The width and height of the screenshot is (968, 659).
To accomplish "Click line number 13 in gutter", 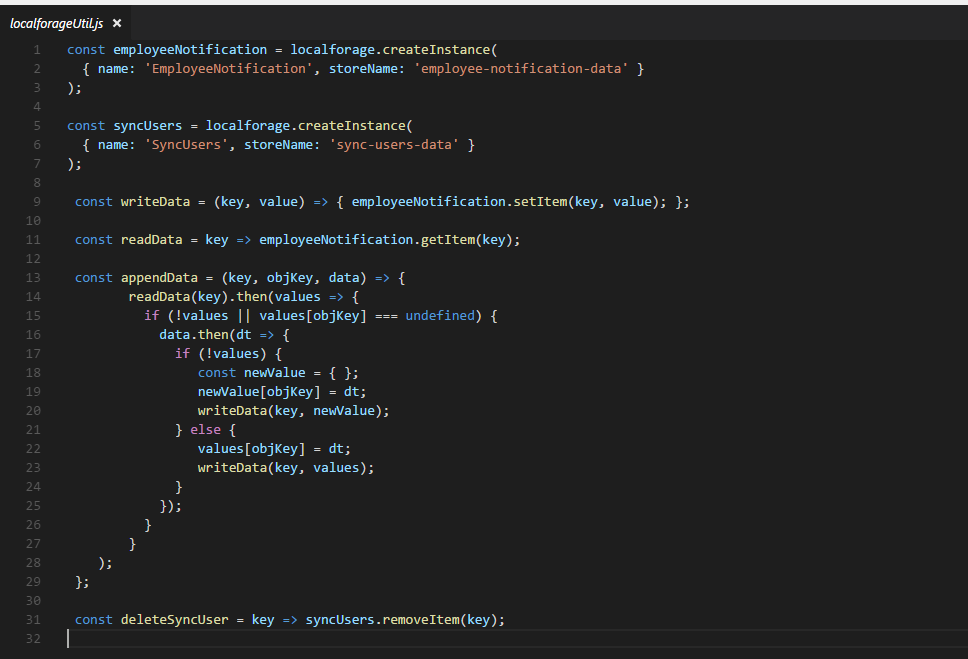I will coord(33,278).
